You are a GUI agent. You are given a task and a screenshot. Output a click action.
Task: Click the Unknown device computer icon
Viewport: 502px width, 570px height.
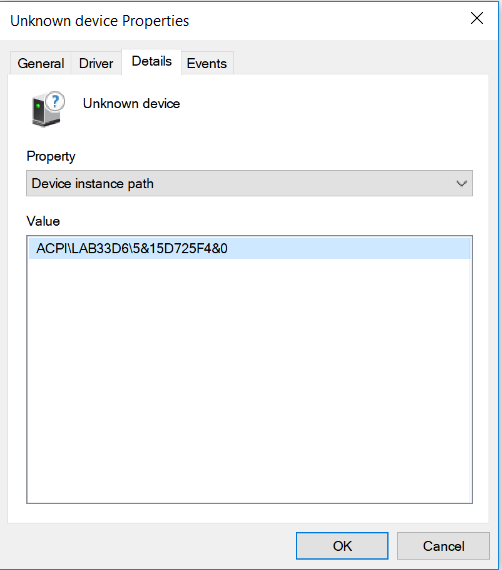coord(48,109)
